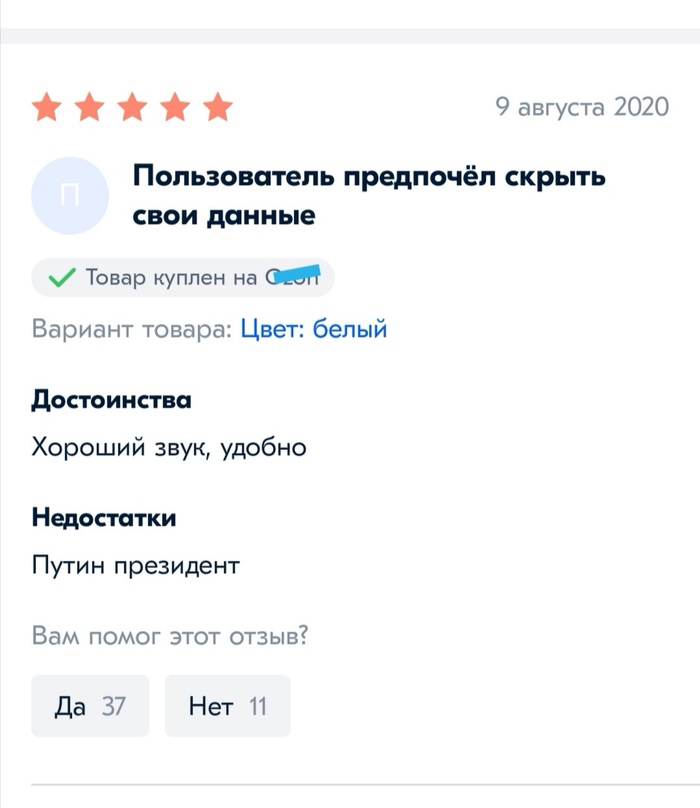
Task: Click the fifth rating star
Action: tap(218, 107)
